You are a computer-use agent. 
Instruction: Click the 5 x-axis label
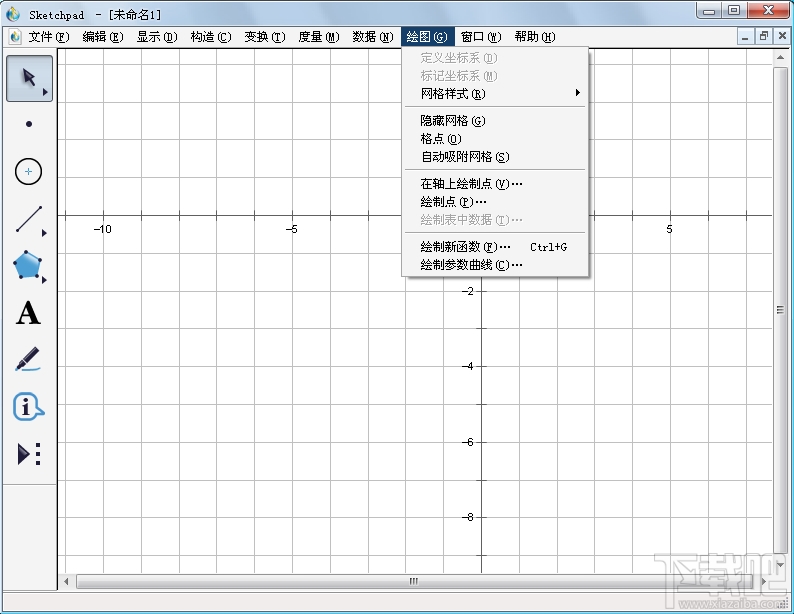pyautogui.click(x=669, y=229)
